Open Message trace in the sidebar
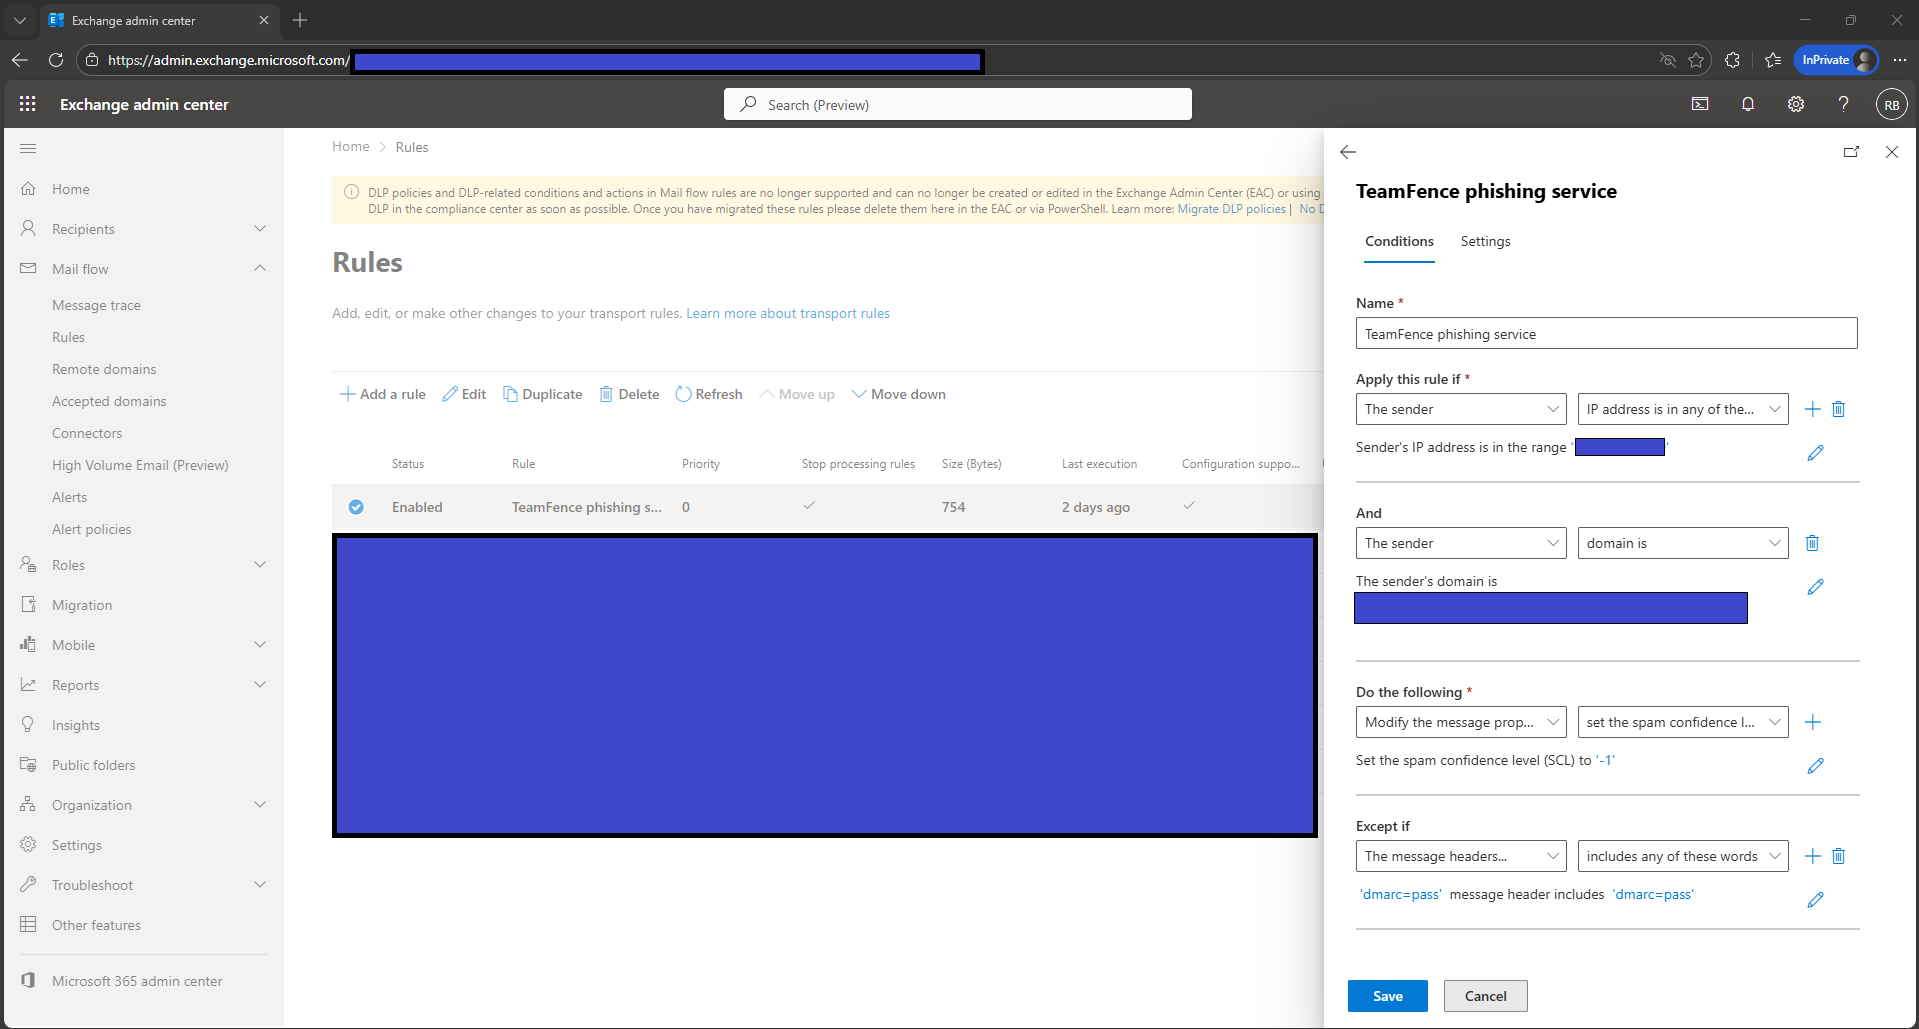 (96, 305)
